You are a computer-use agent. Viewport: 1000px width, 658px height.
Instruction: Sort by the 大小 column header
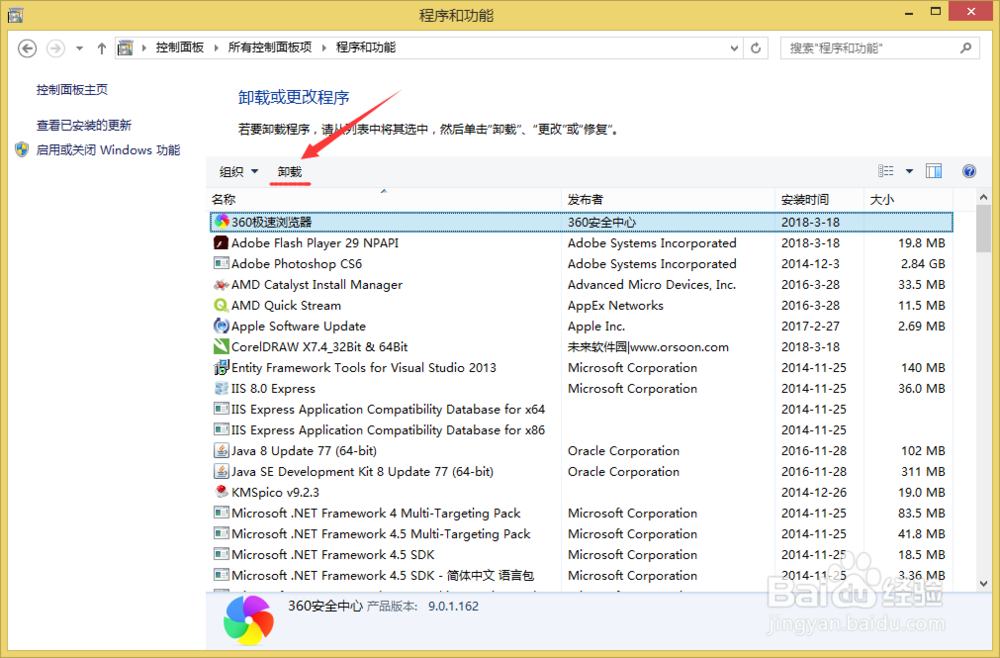pos(908,200)
